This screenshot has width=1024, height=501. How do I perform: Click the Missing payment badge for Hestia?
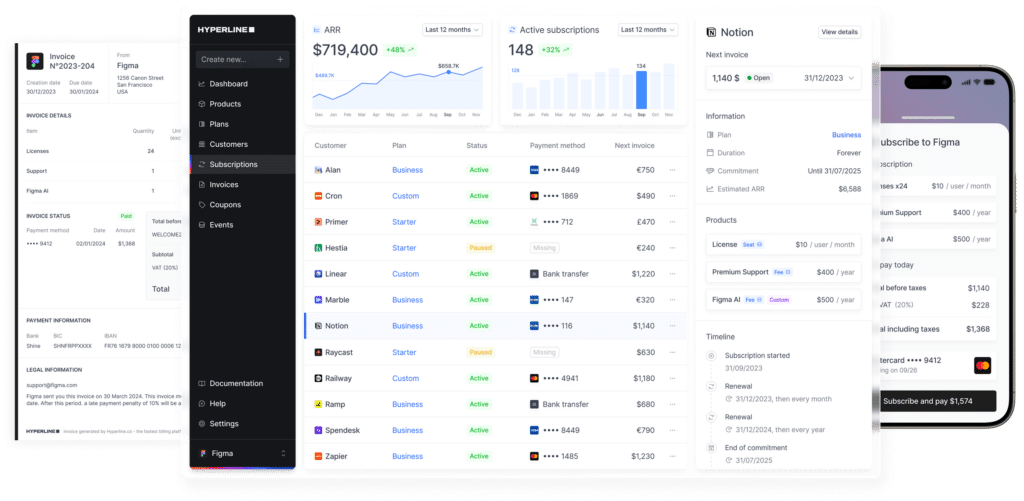click(544, 248)
